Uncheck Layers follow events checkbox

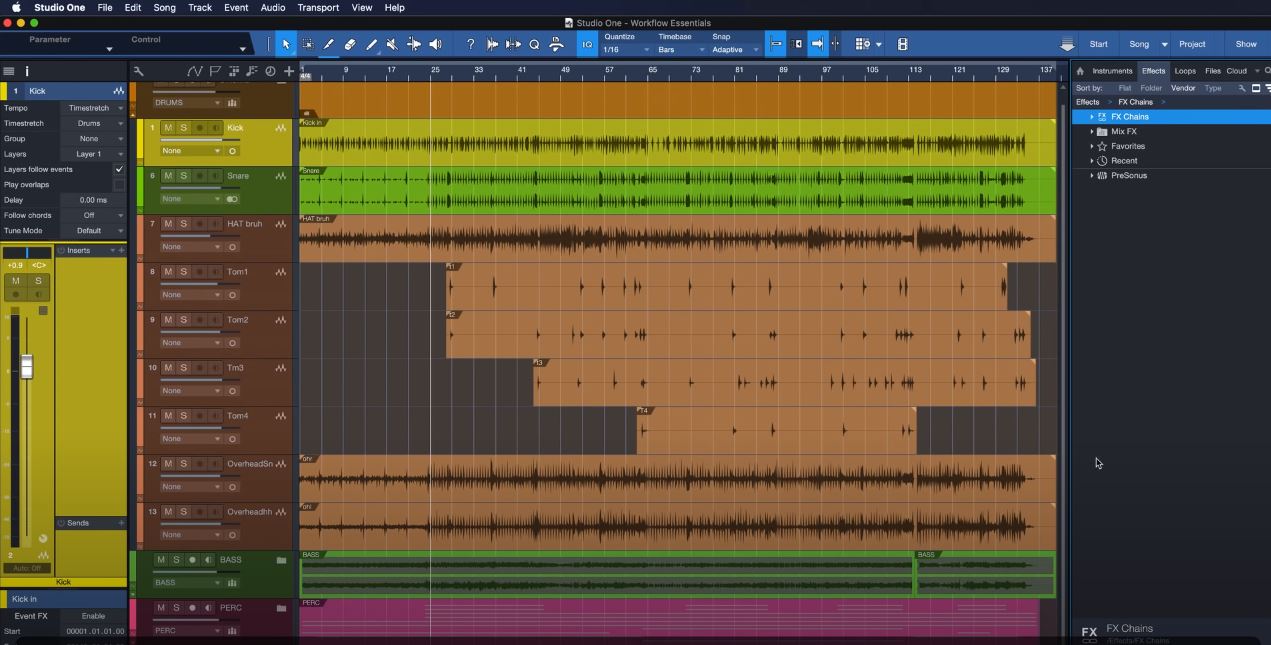[x=119, y=170]
